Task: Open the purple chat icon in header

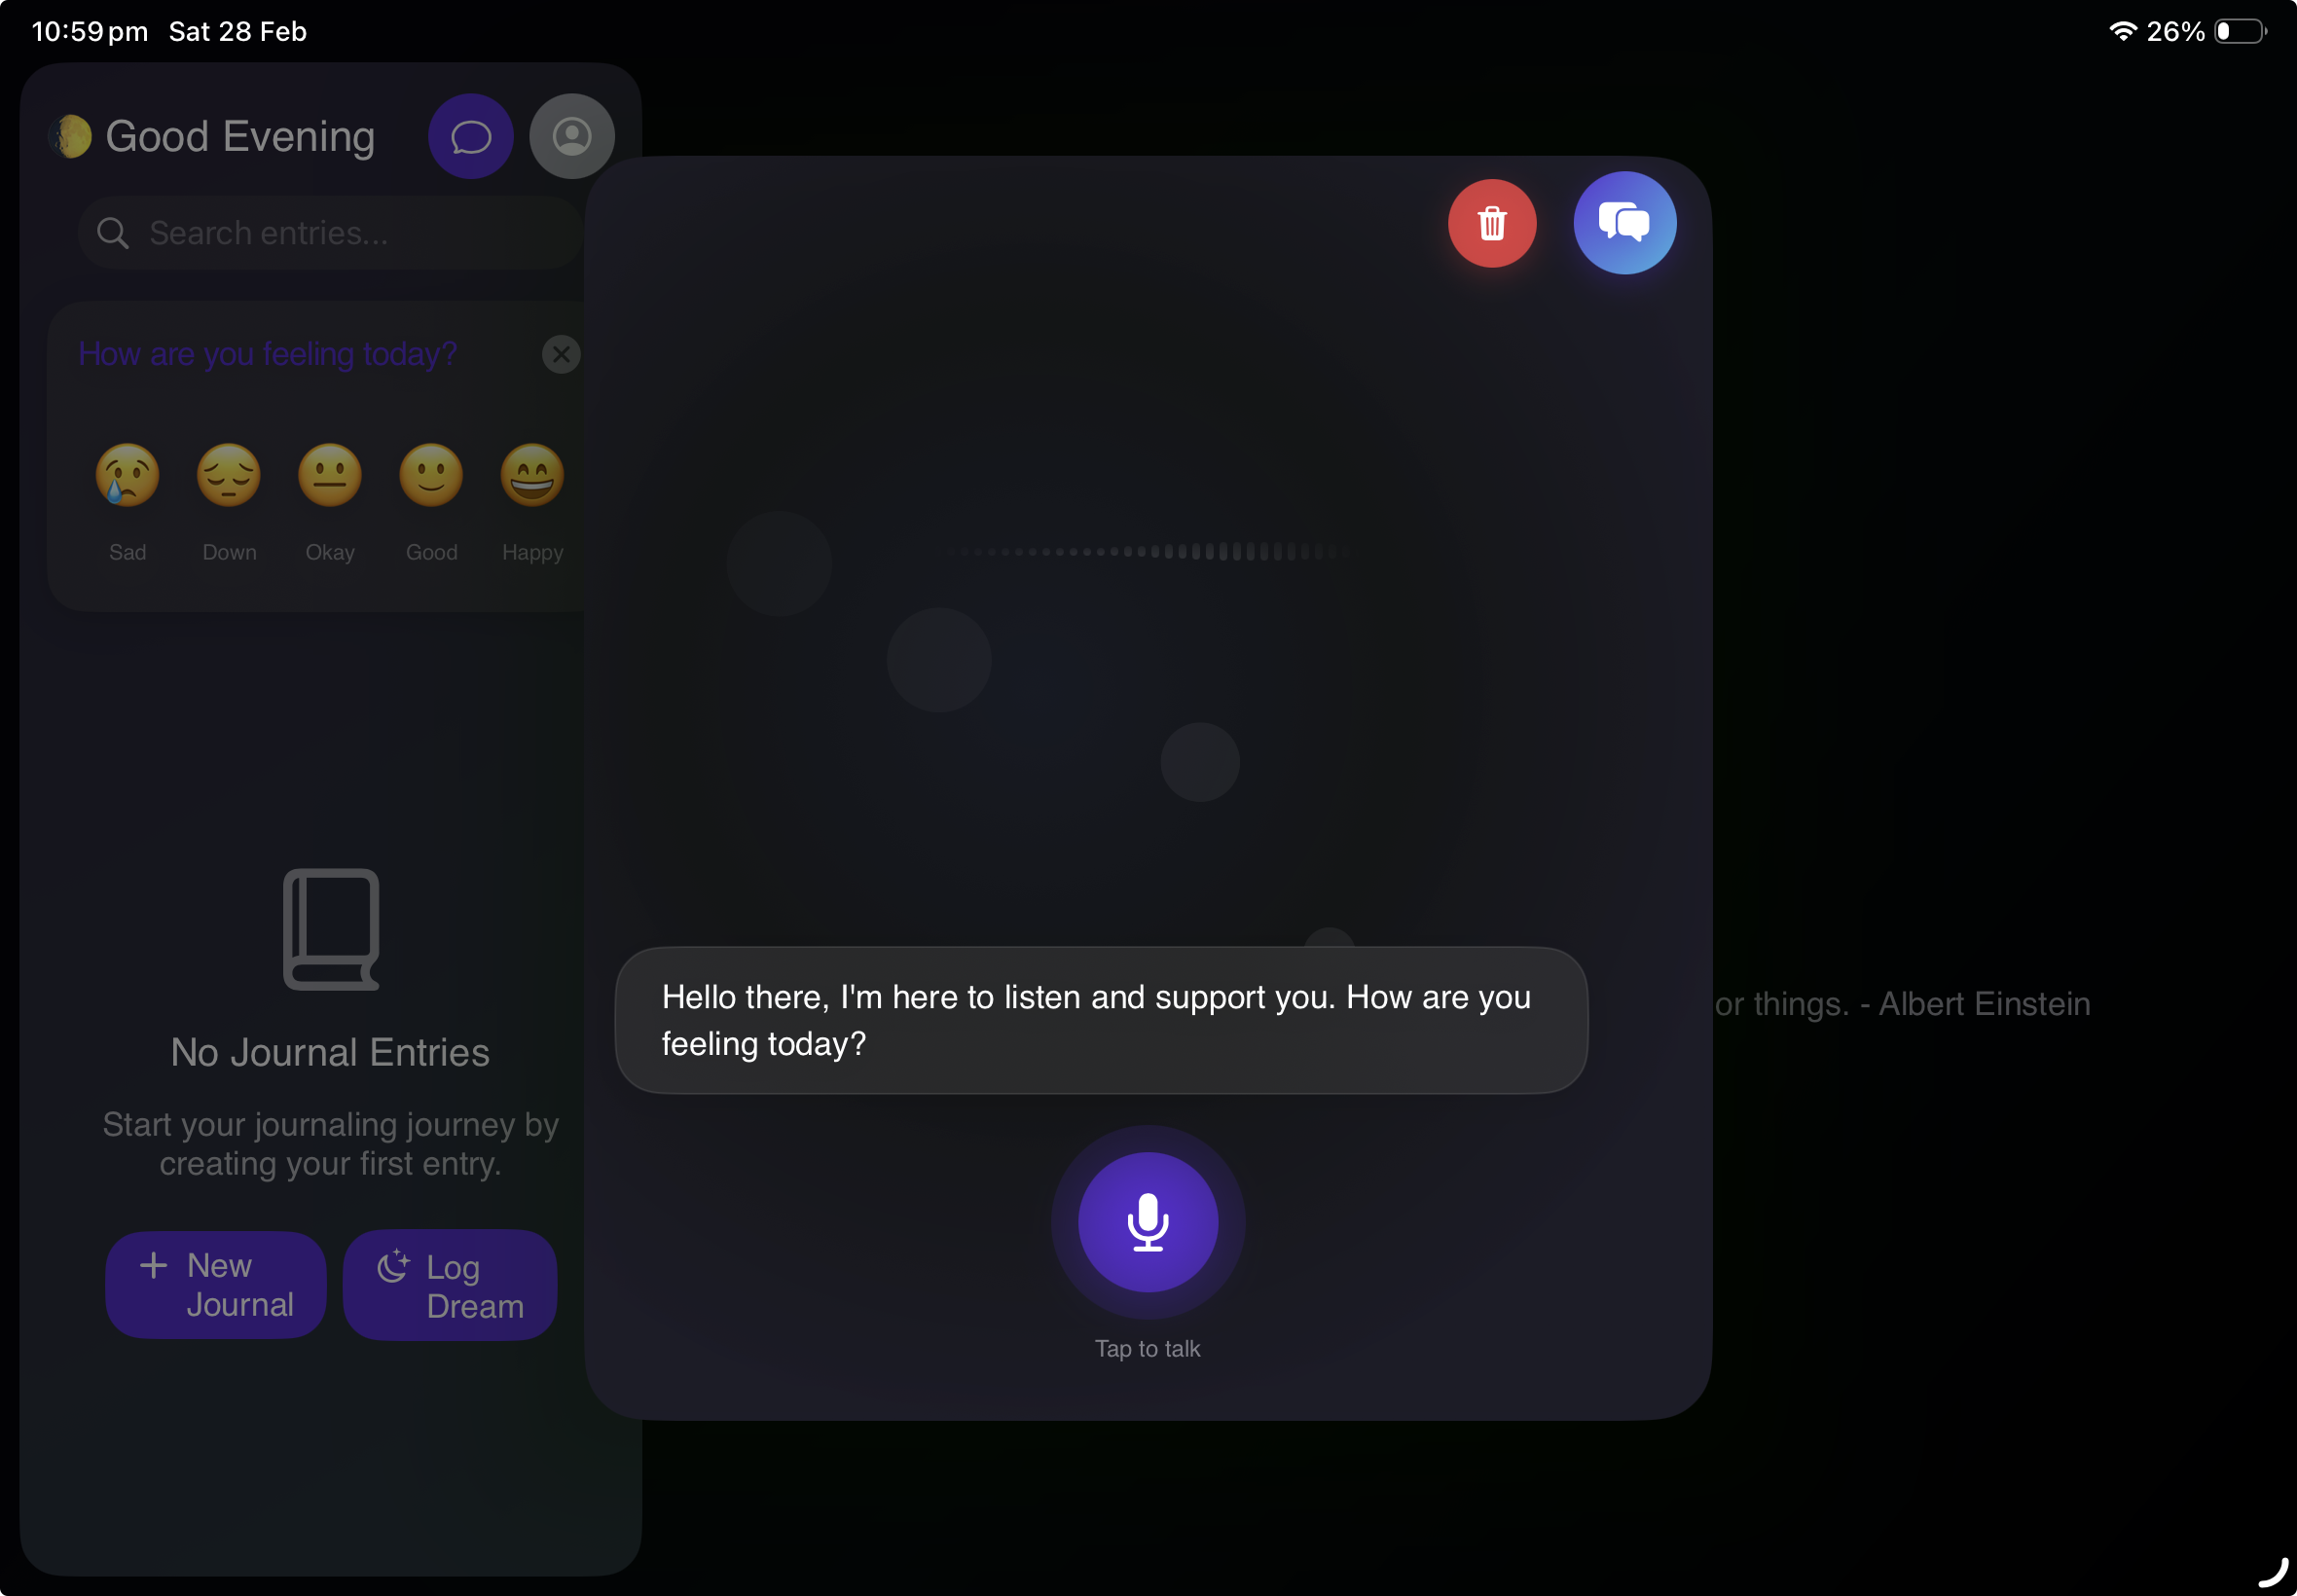Action: (471, 136)
